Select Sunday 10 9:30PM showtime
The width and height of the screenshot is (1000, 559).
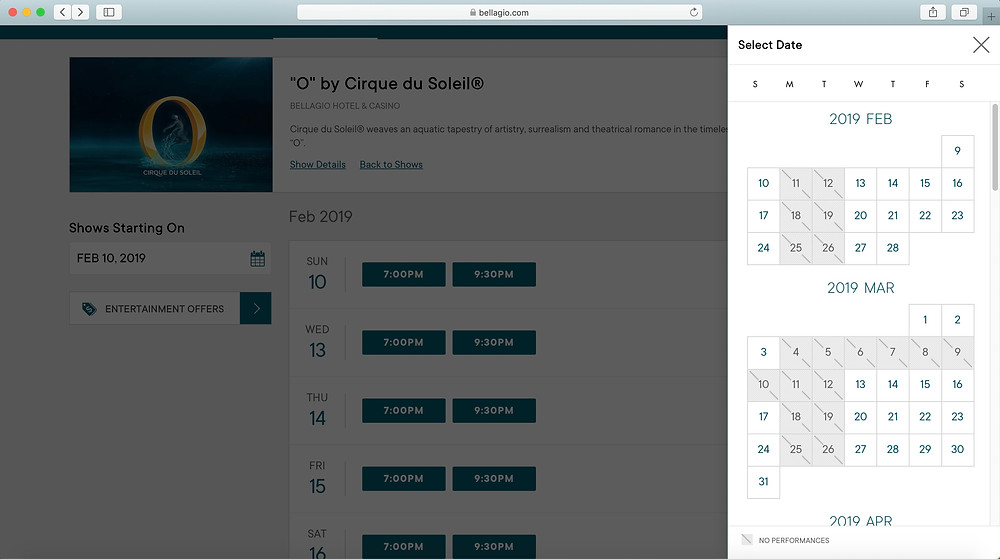point(494,274)
